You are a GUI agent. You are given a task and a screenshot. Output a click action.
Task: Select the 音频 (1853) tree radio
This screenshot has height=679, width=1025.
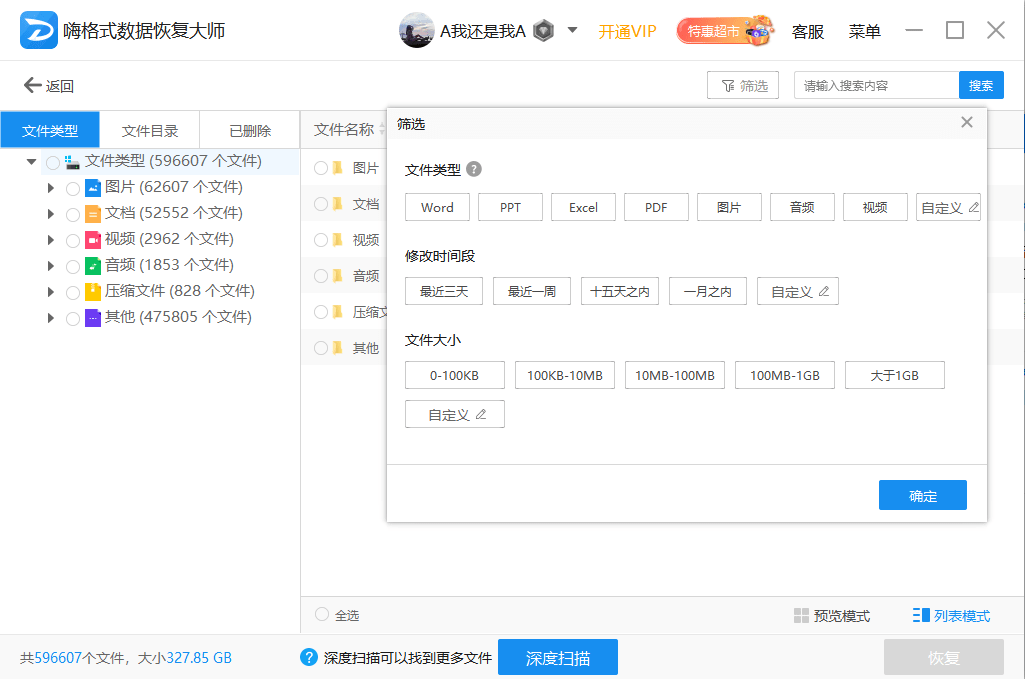73,267
